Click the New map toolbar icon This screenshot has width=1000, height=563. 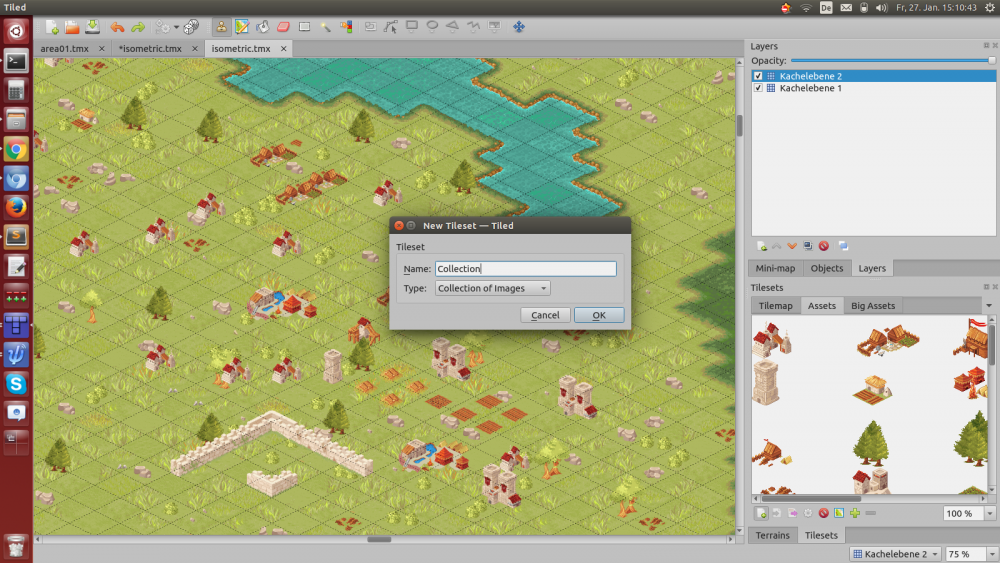click(x=52, y=27)
